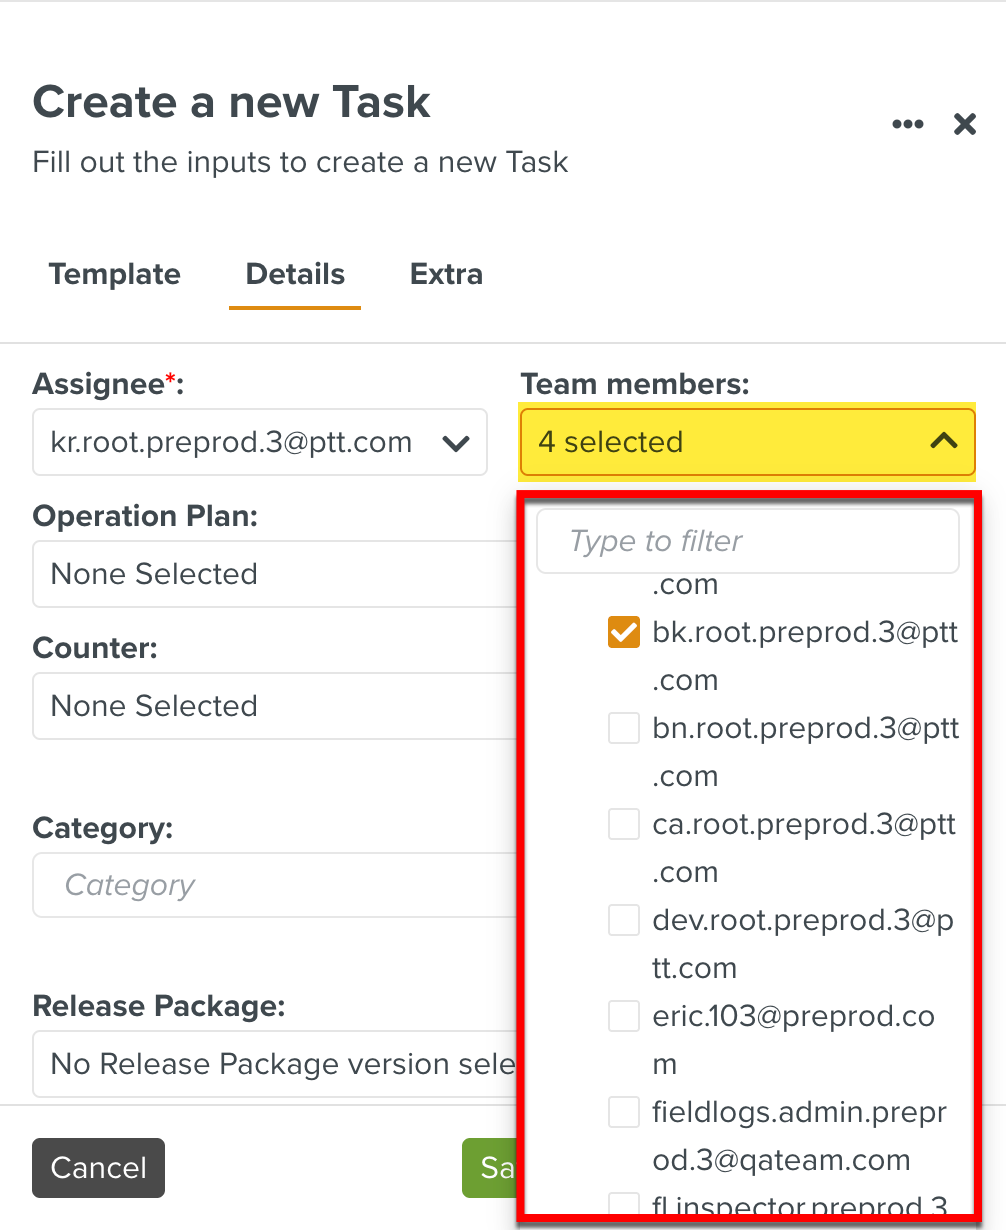Switch to the Template tab
1006x1230 pixels.
point(115,274)
